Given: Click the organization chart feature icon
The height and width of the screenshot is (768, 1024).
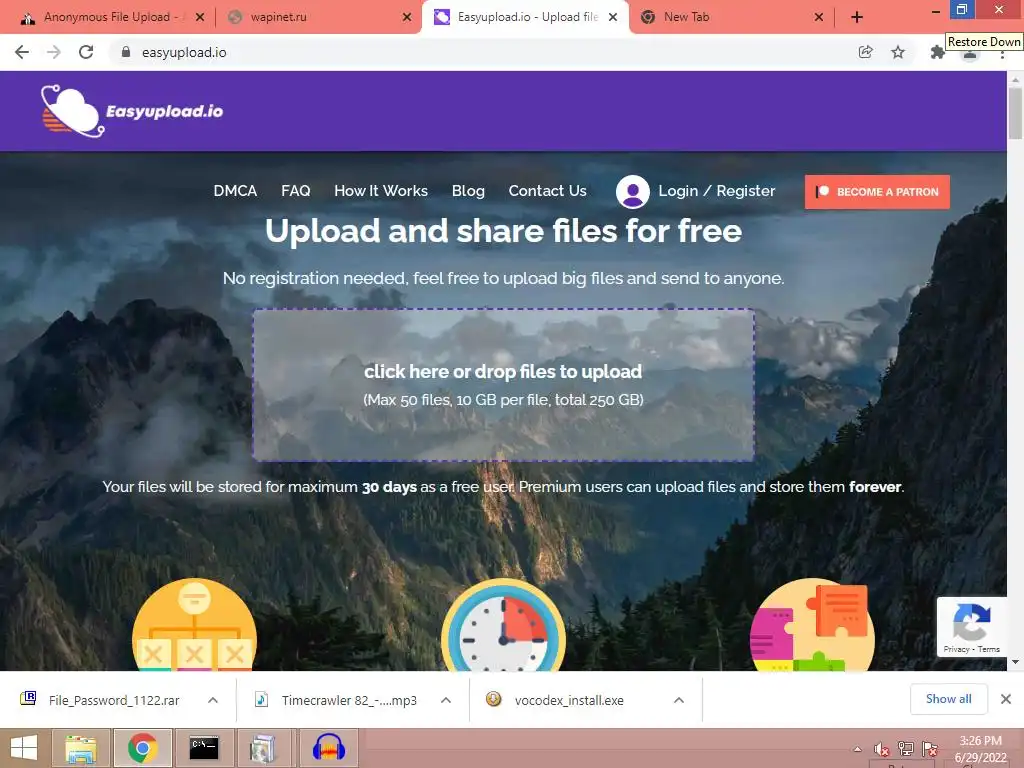Looking at the screenshot, I should click(x=194, y=625).
